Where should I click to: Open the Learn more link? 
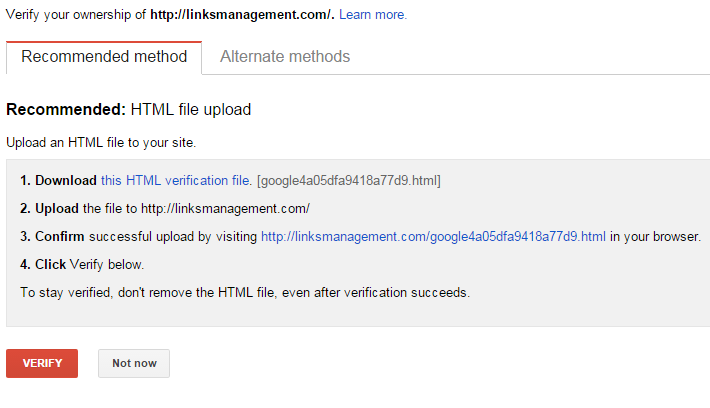(x=373, y=14)
